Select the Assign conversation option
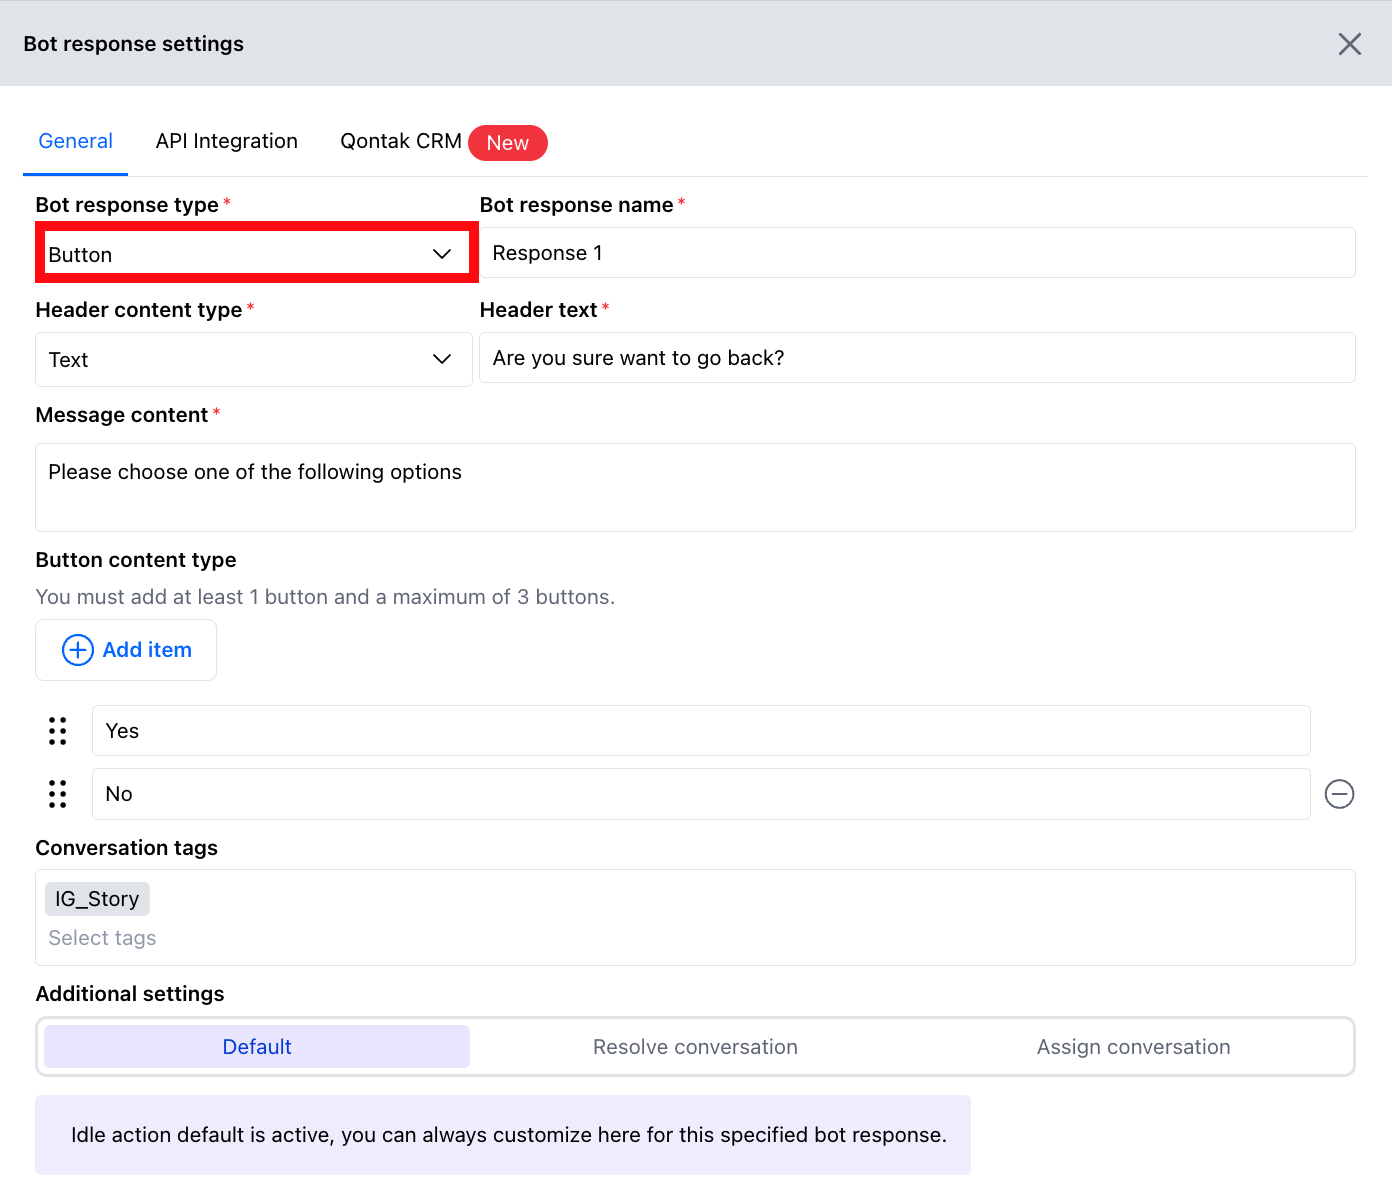The width and height of the screenshot is (1392, 1195). click(x=1133, y=1046)
